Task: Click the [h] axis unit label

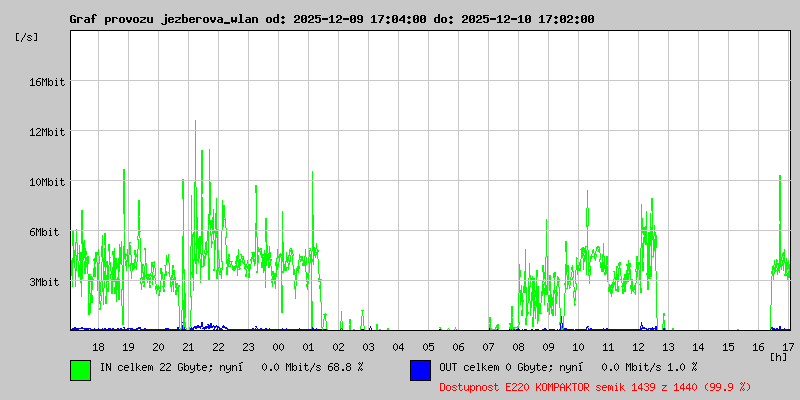Action: pyautogui.click(x=779, y=357)
